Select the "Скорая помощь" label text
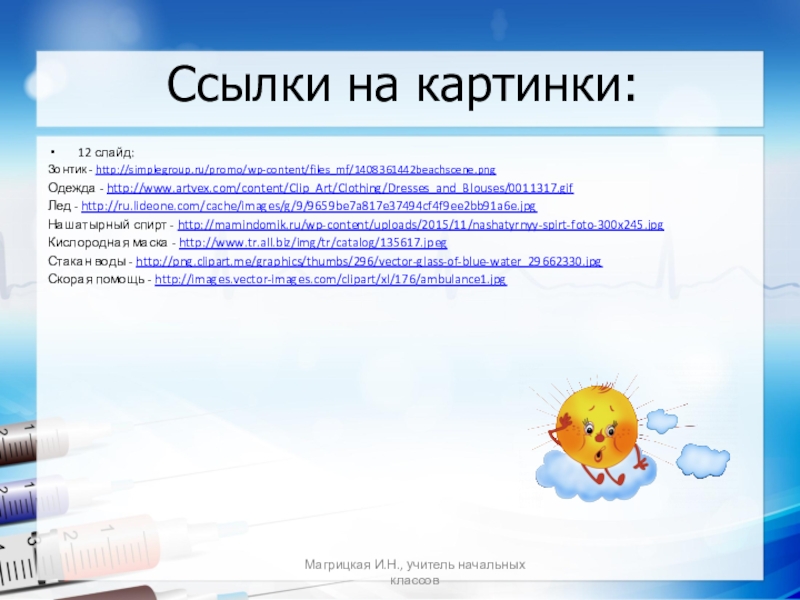 point(96,280)
